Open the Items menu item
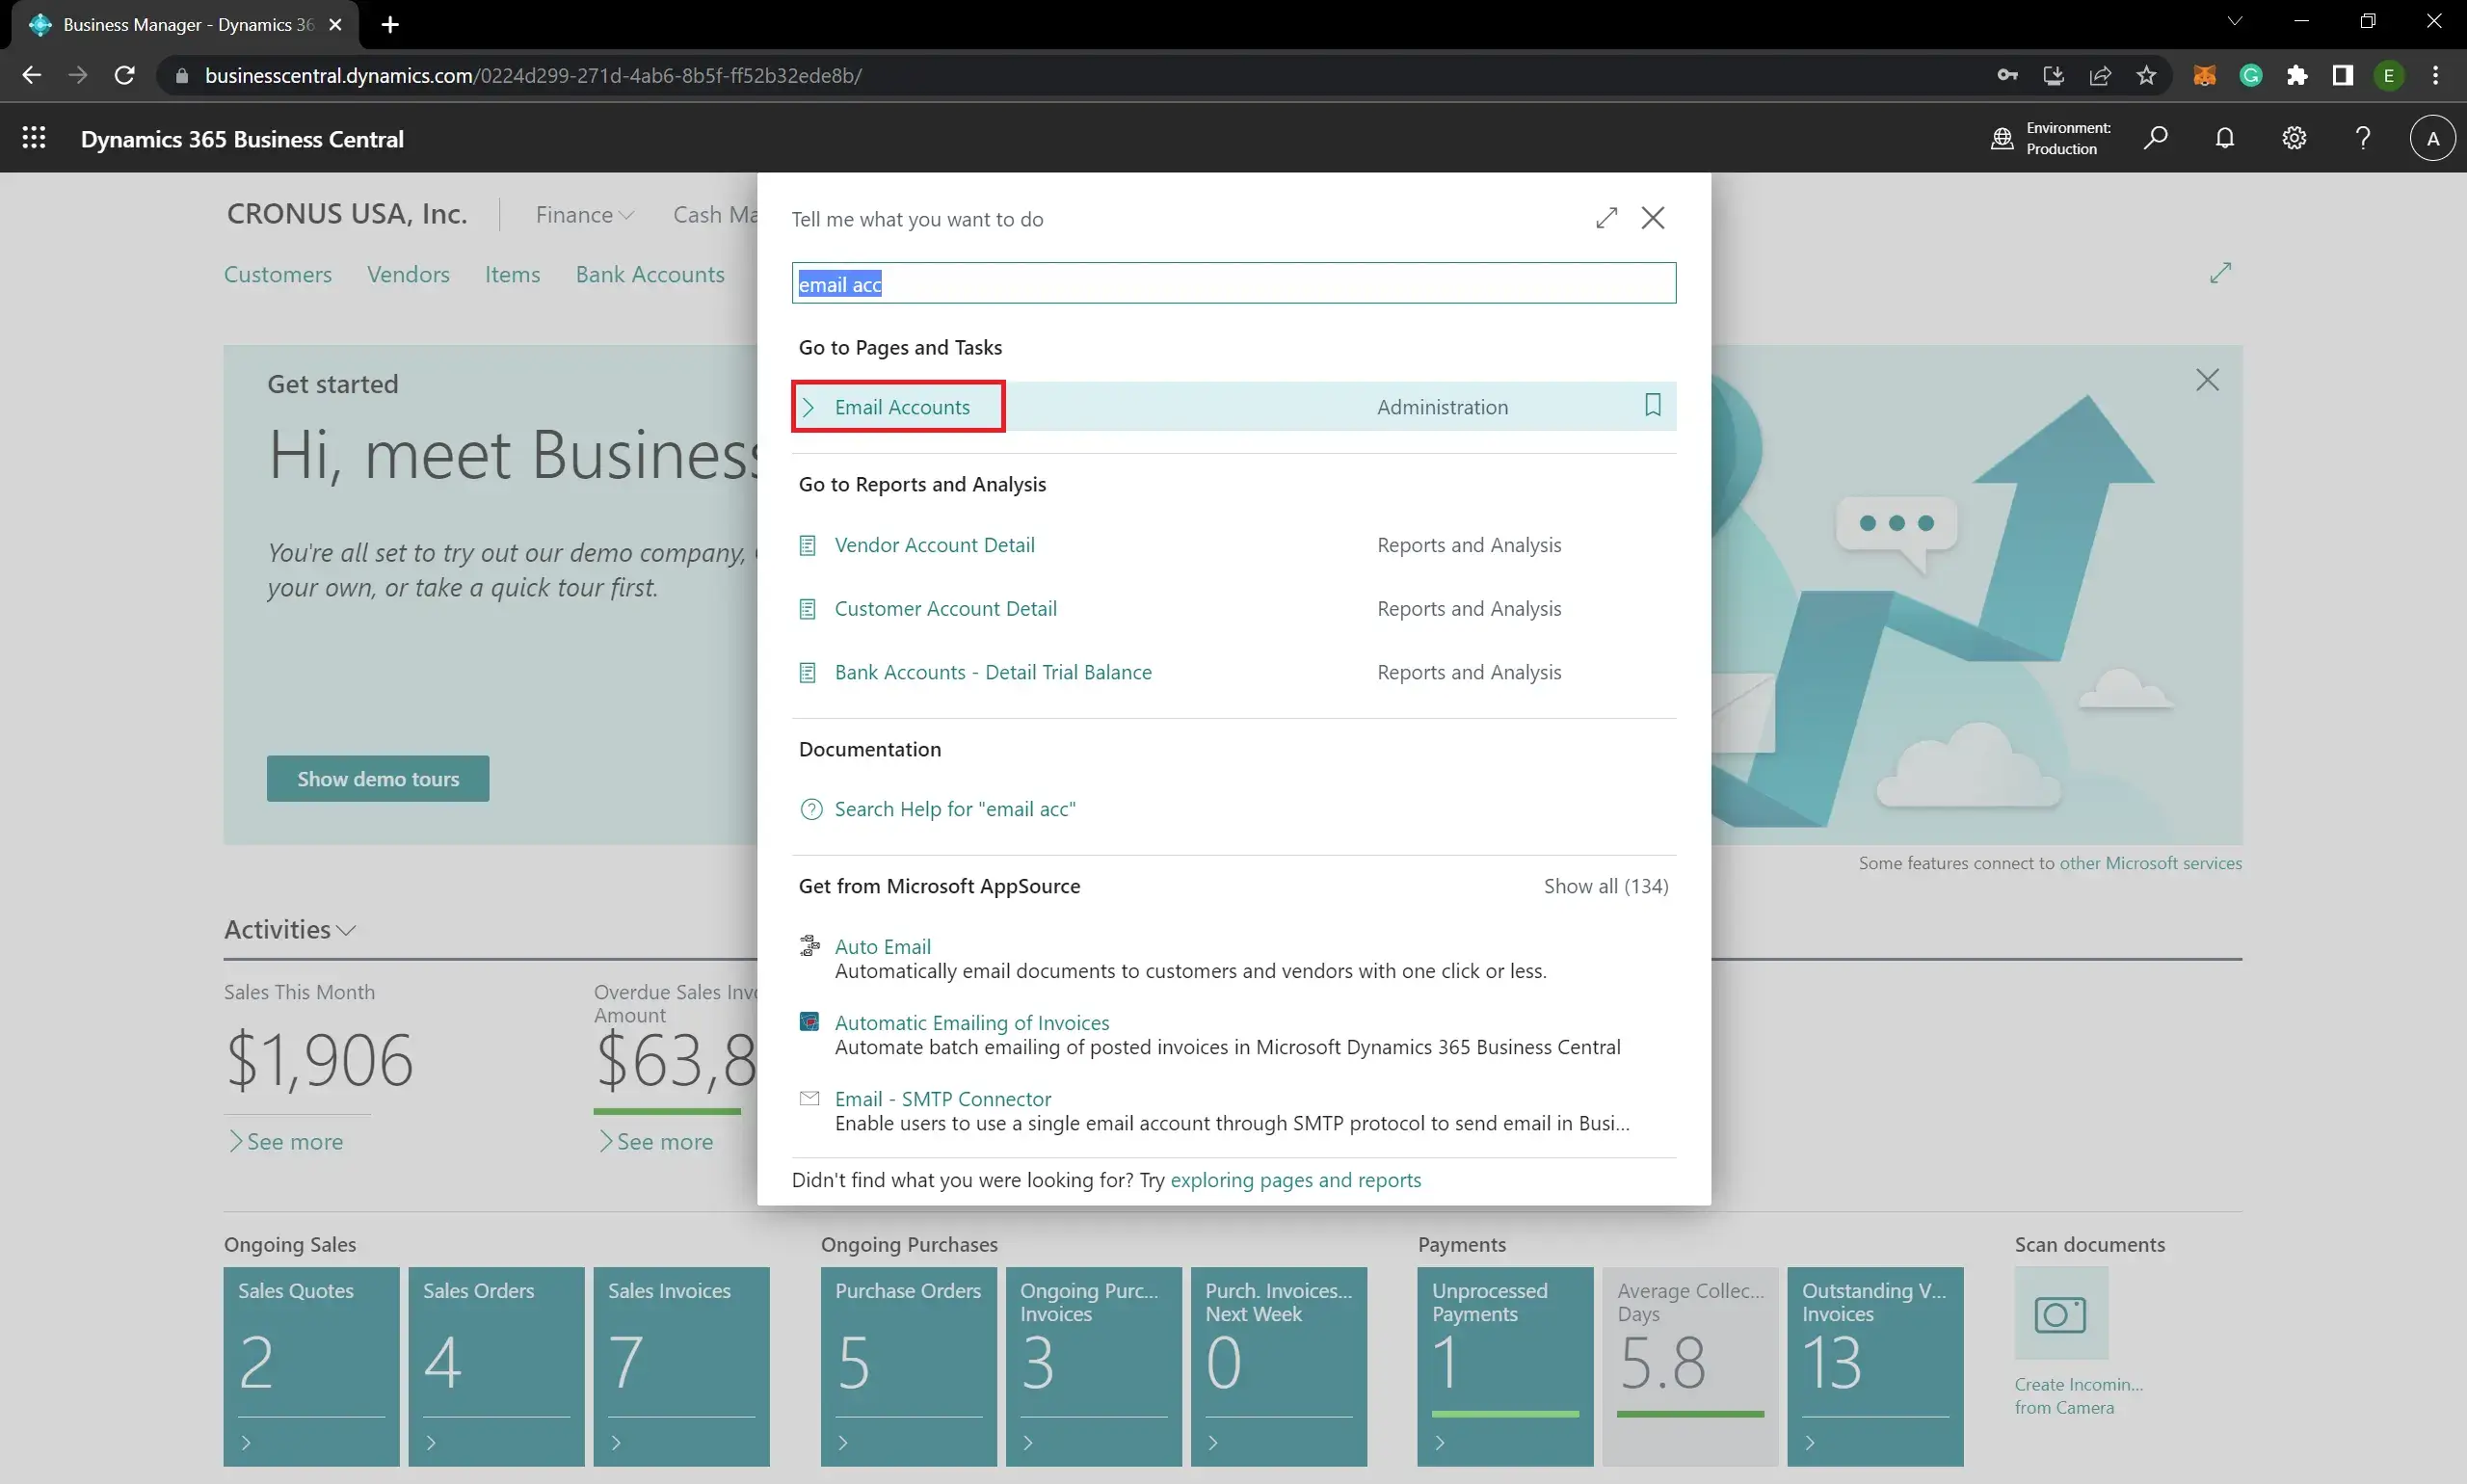Screen dimensions: 2467x1484 [x=512, y=274]
